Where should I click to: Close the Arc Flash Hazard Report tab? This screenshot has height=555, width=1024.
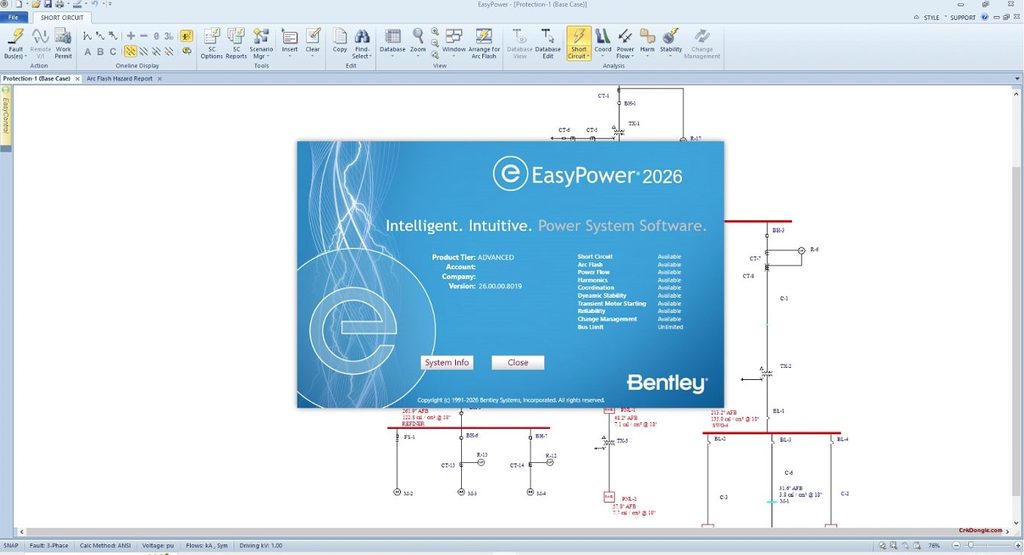160,78
